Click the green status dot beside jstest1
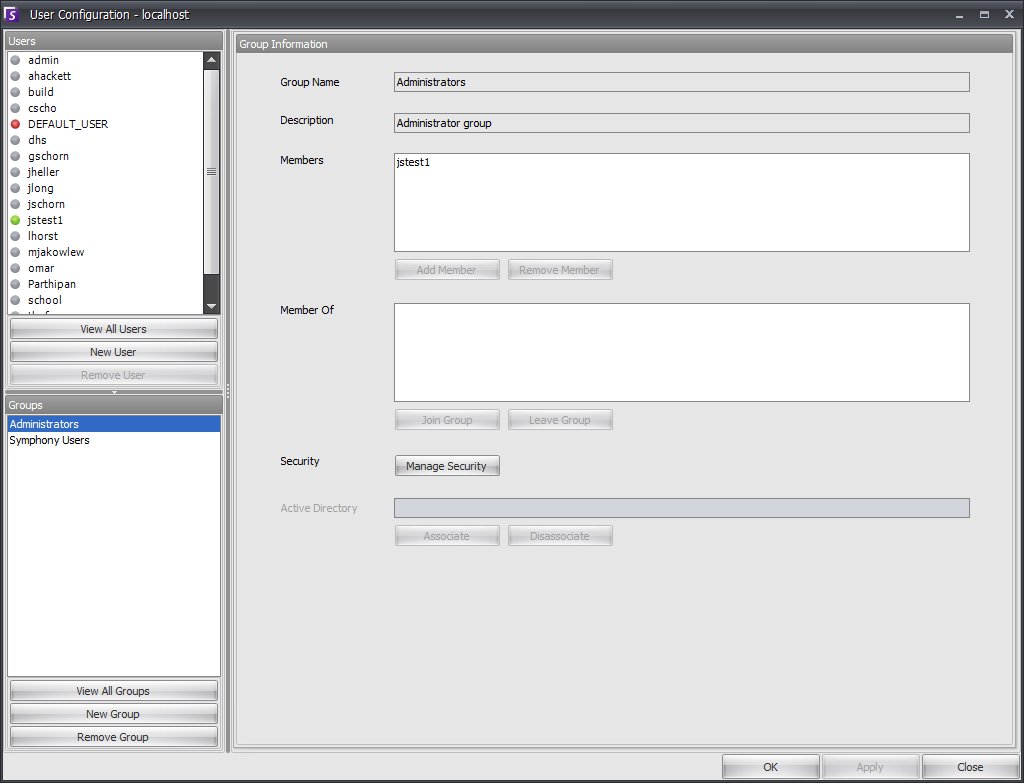 point(16,220)
